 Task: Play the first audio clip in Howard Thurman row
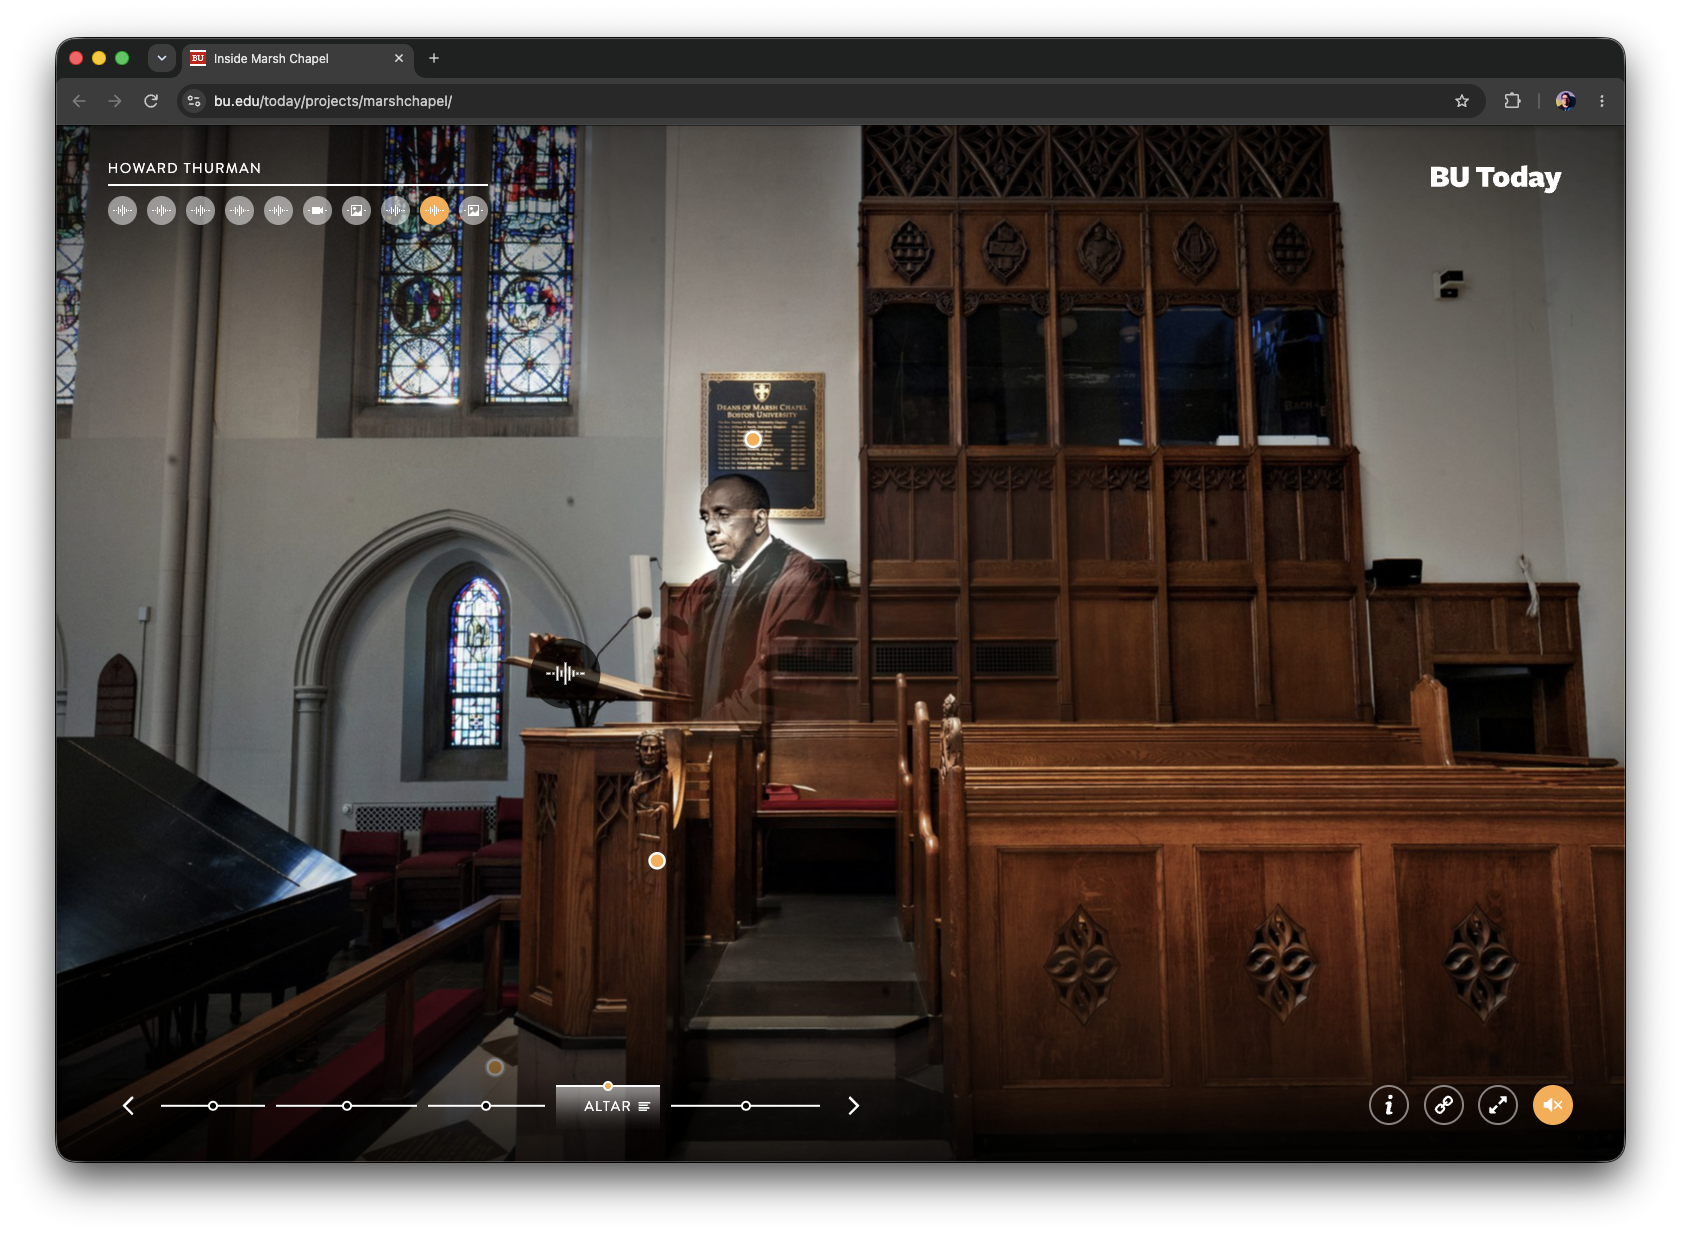tap(122, 211)
